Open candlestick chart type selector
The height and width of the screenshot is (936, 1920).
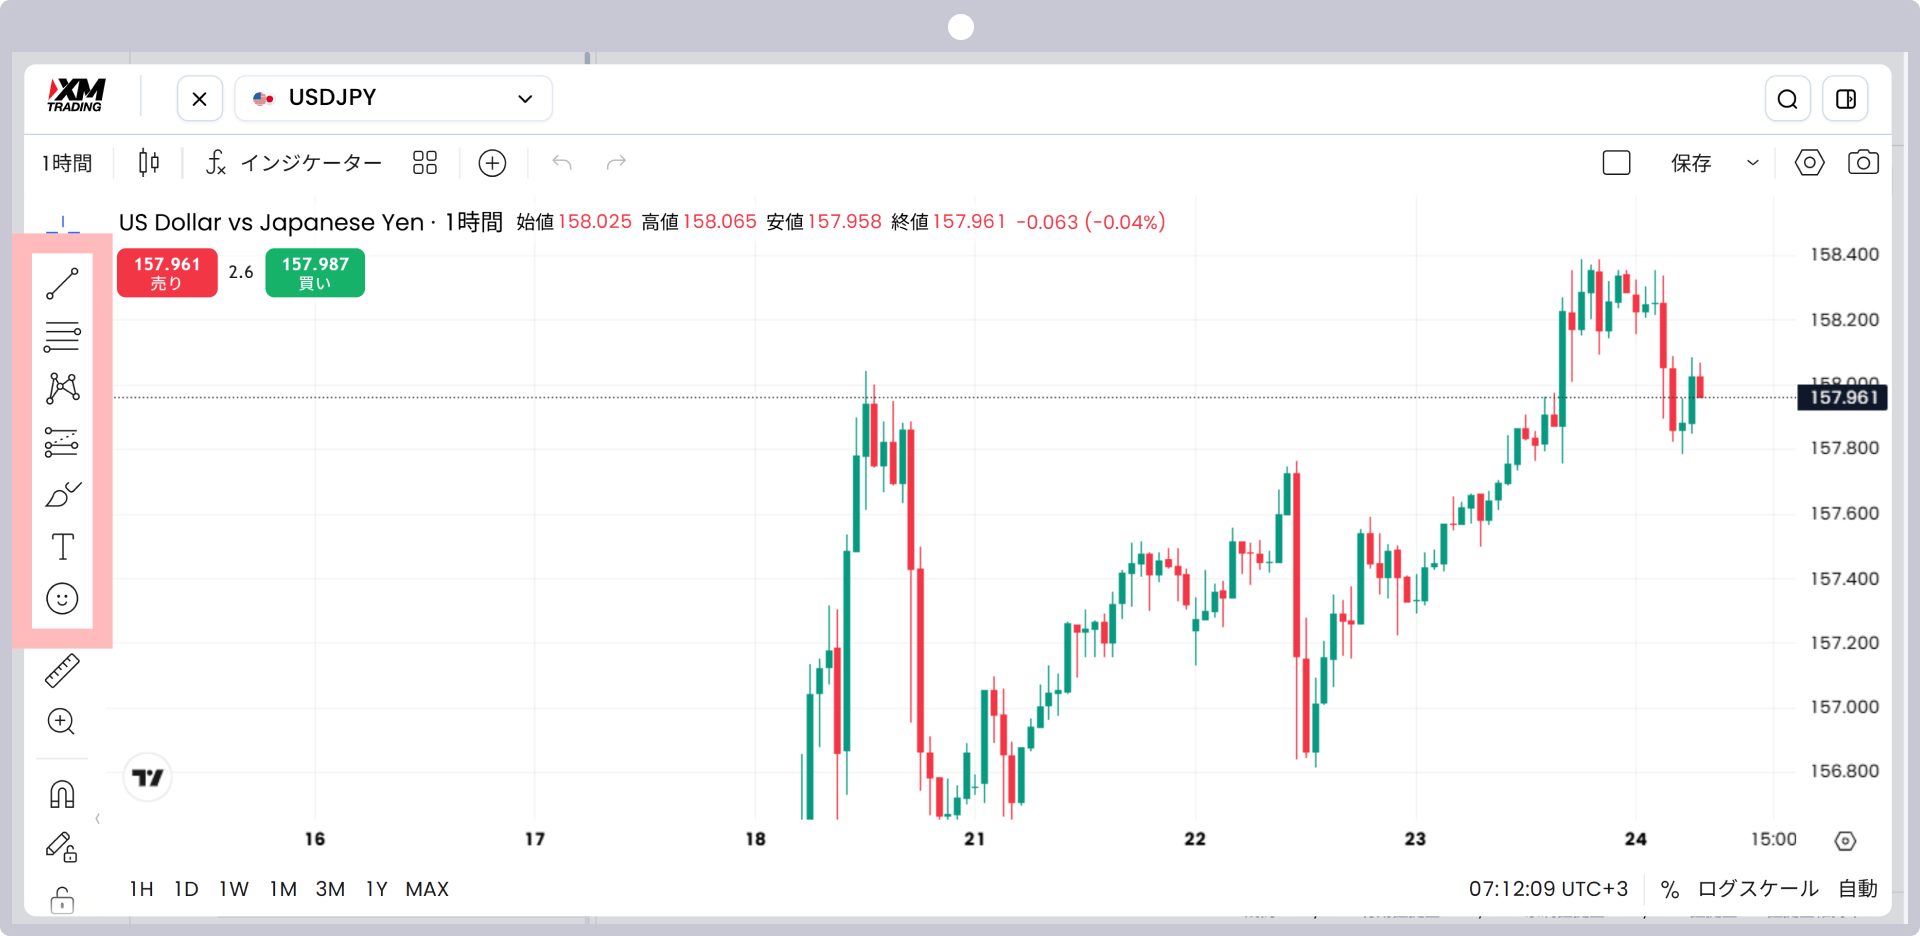[x=149, y=163]
